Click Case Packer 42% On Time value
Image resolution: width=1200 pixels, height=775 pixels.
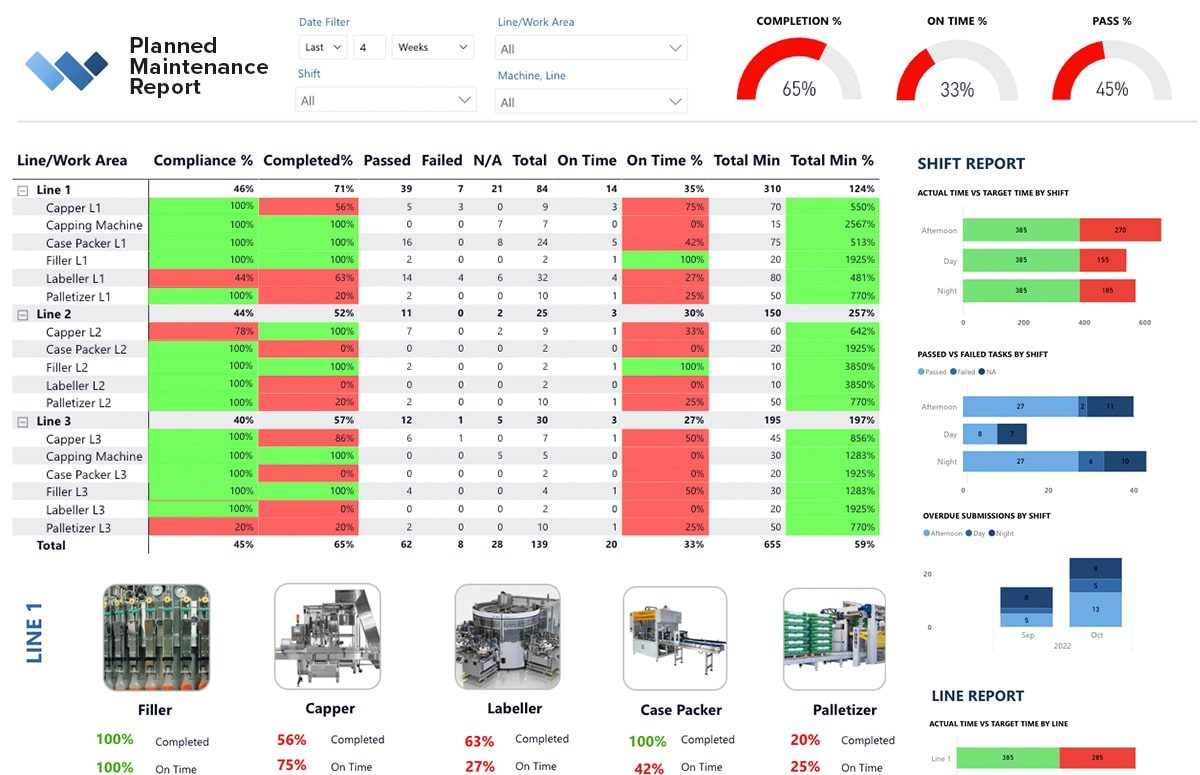pos(648,768)
